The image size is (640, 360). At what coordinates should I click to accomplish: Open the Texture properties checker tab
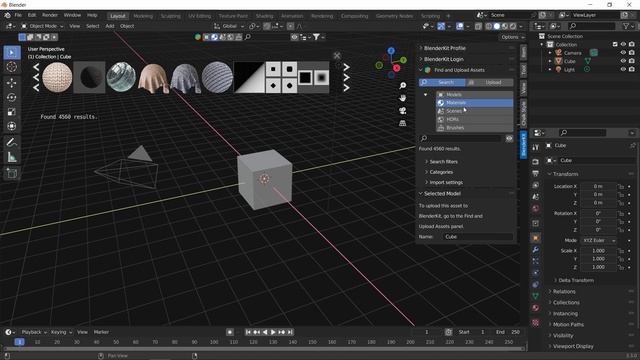(536, 323)
